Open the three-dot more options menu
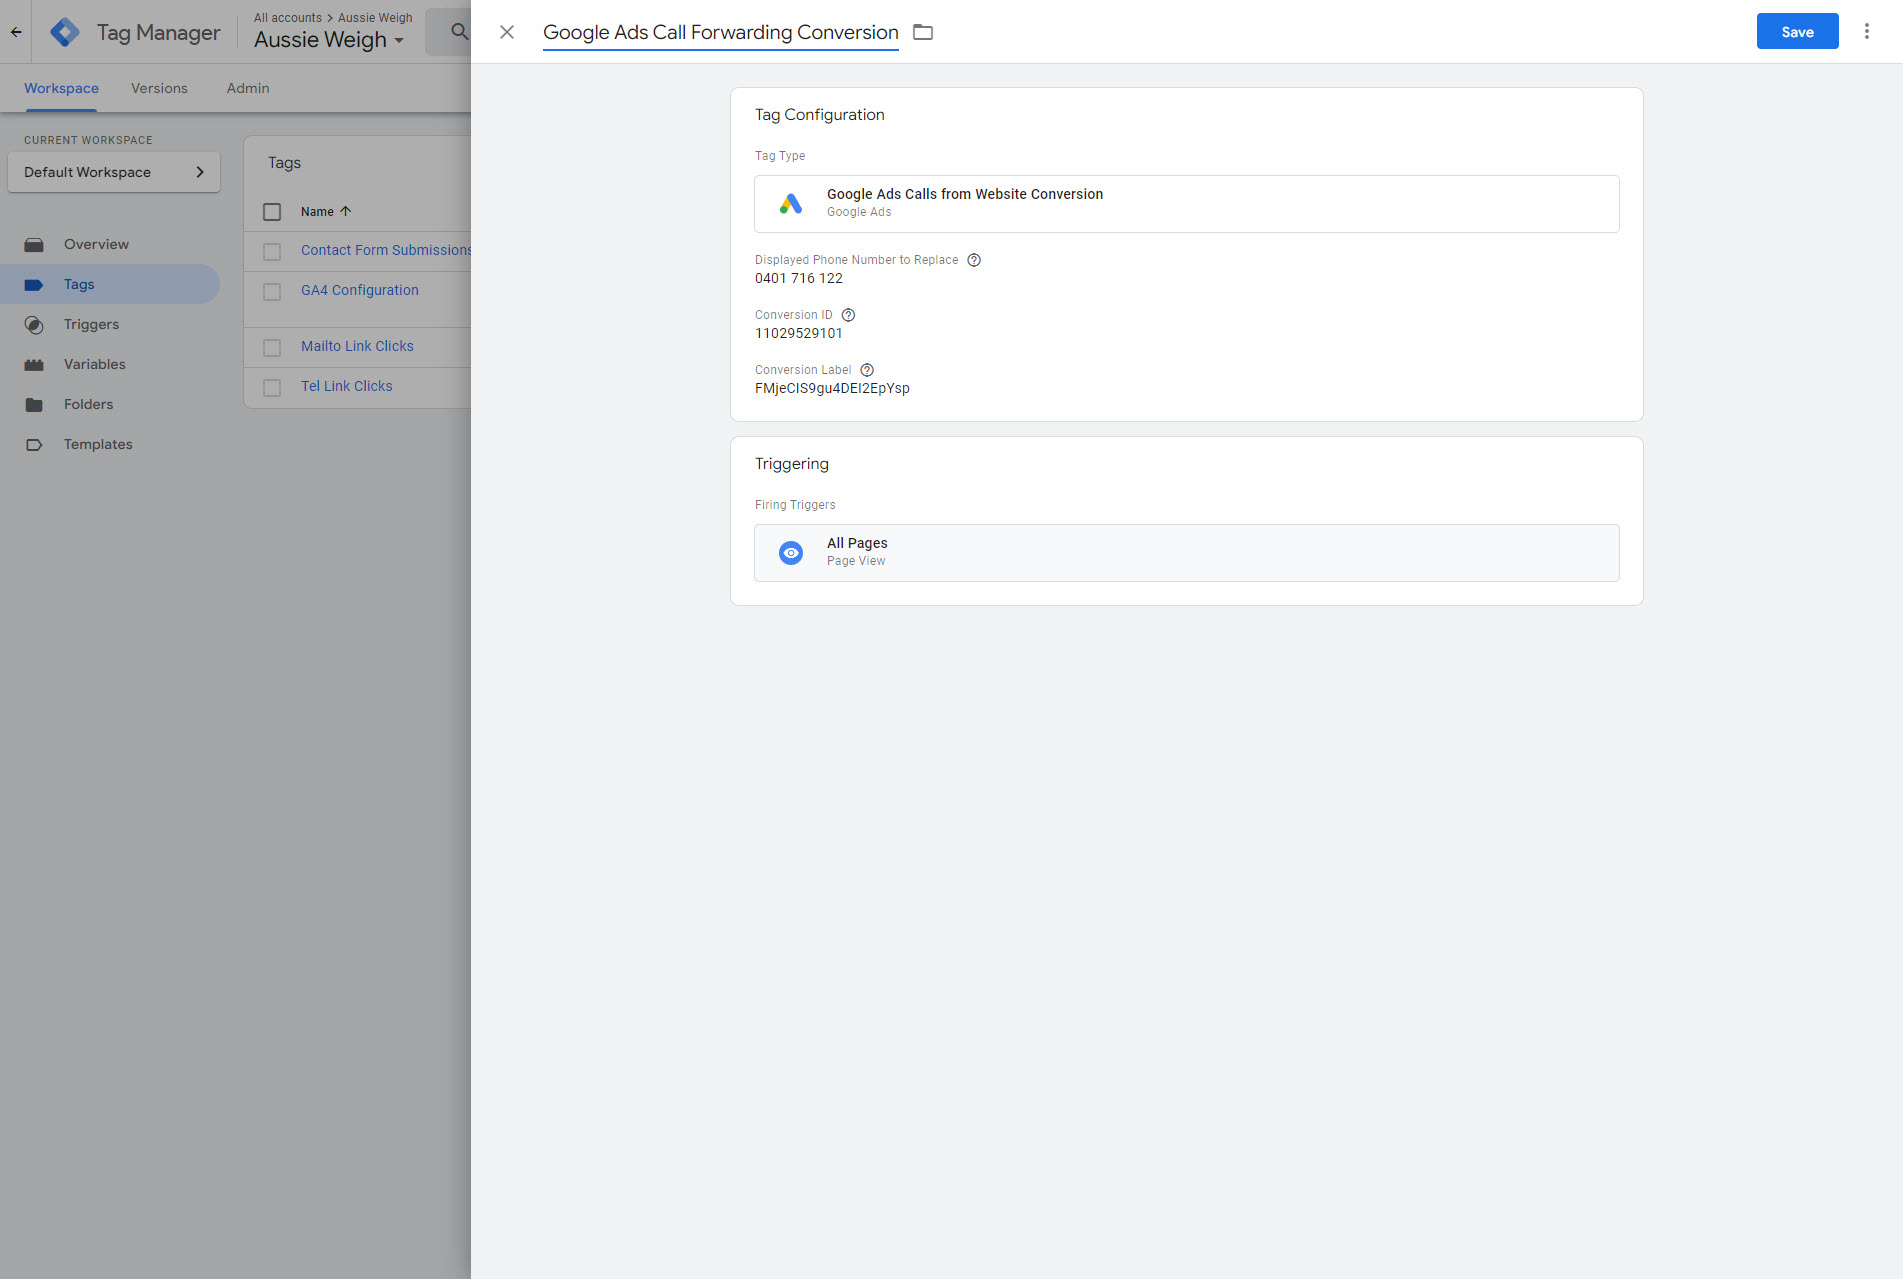 (1866, 32)
